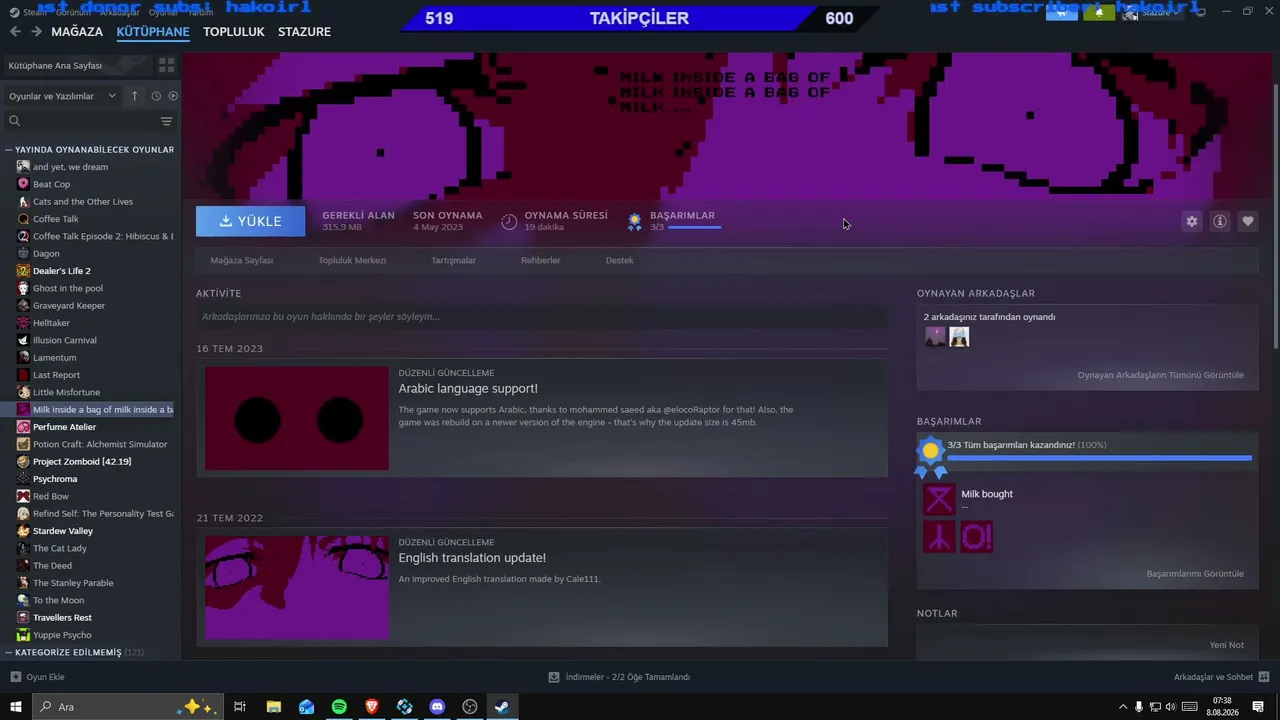Click the blue YÜKLE install button
Screen dimensions: 1280x720
click(x=251, y=221)
